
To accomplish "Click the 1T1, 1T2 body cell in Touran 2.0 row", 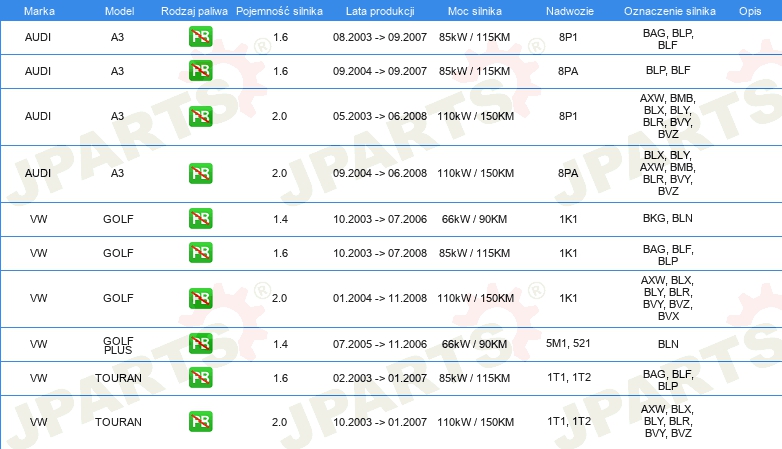I will (x=569, y=421).
